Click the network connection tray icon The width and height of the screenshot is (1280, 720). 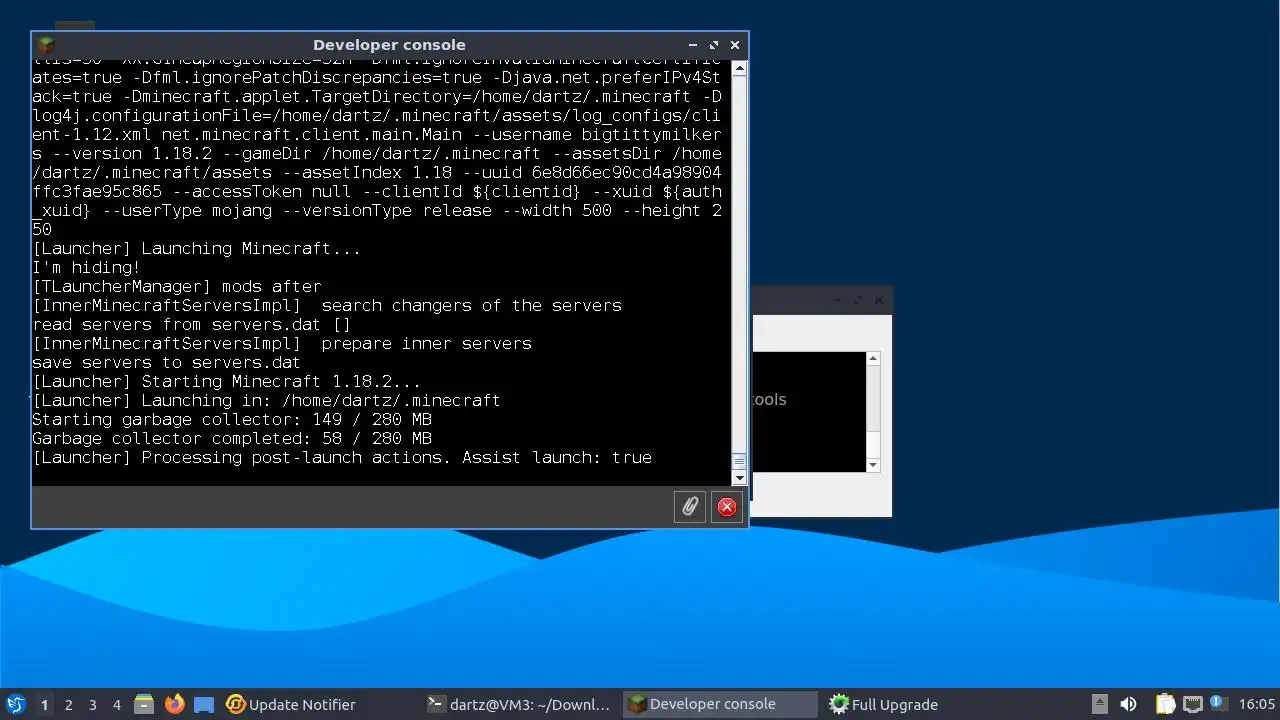point(1192,704)
